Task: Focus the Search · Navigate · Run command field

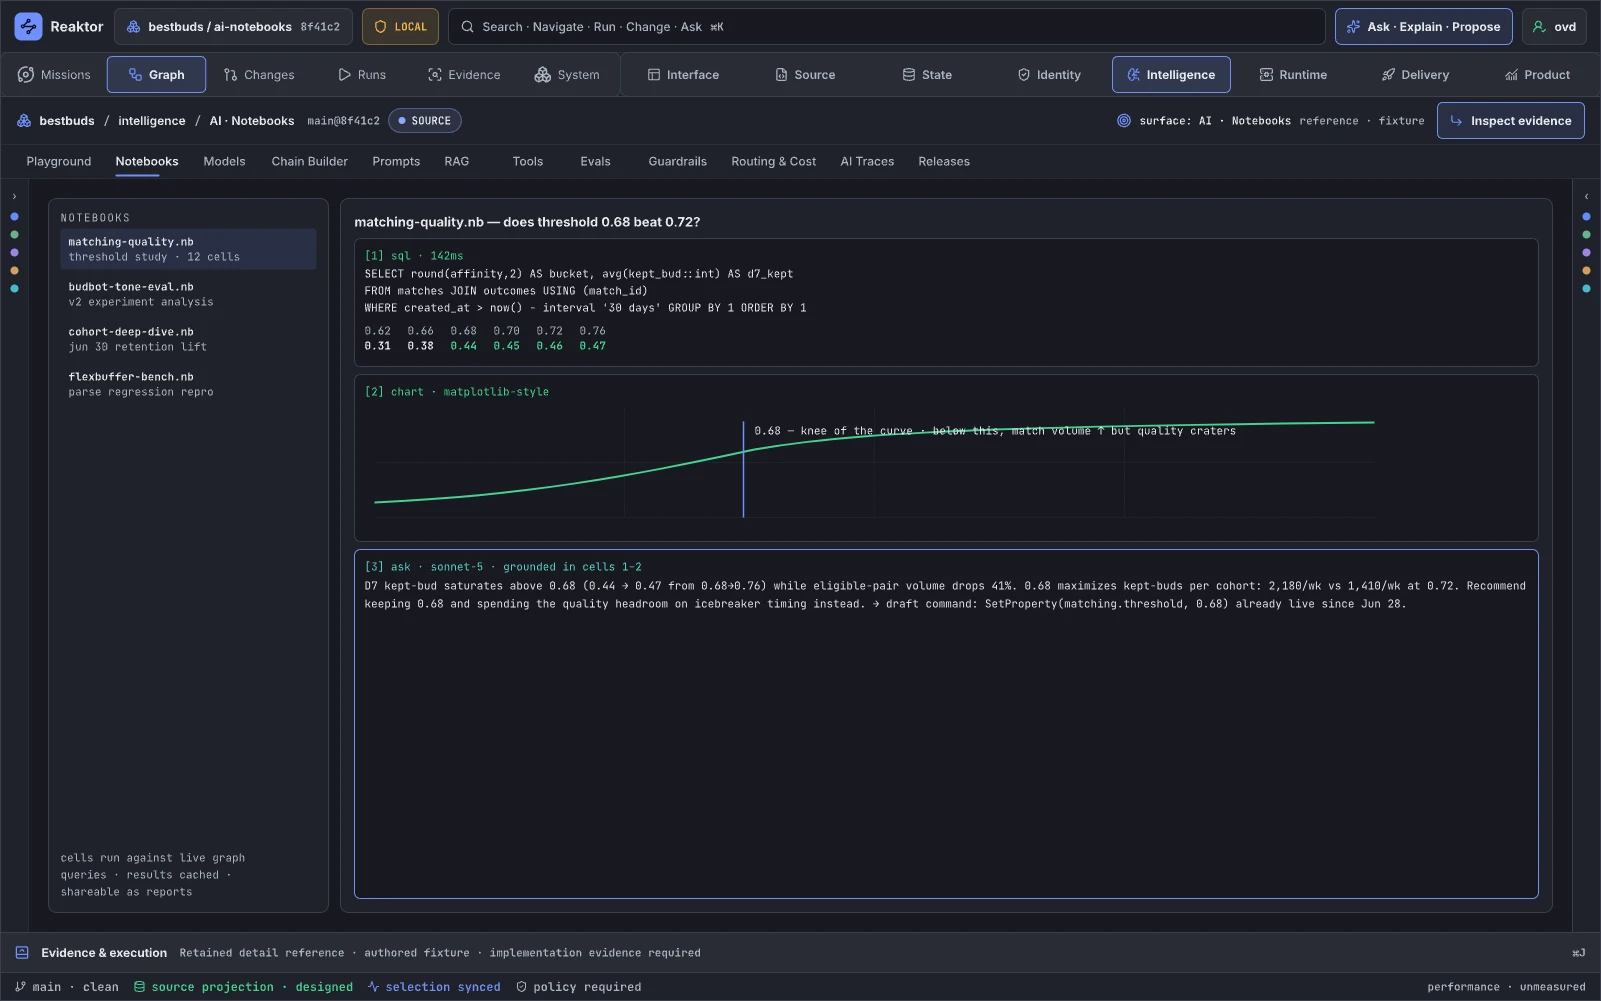Action: pyautogui.click(x=886, y=27)
